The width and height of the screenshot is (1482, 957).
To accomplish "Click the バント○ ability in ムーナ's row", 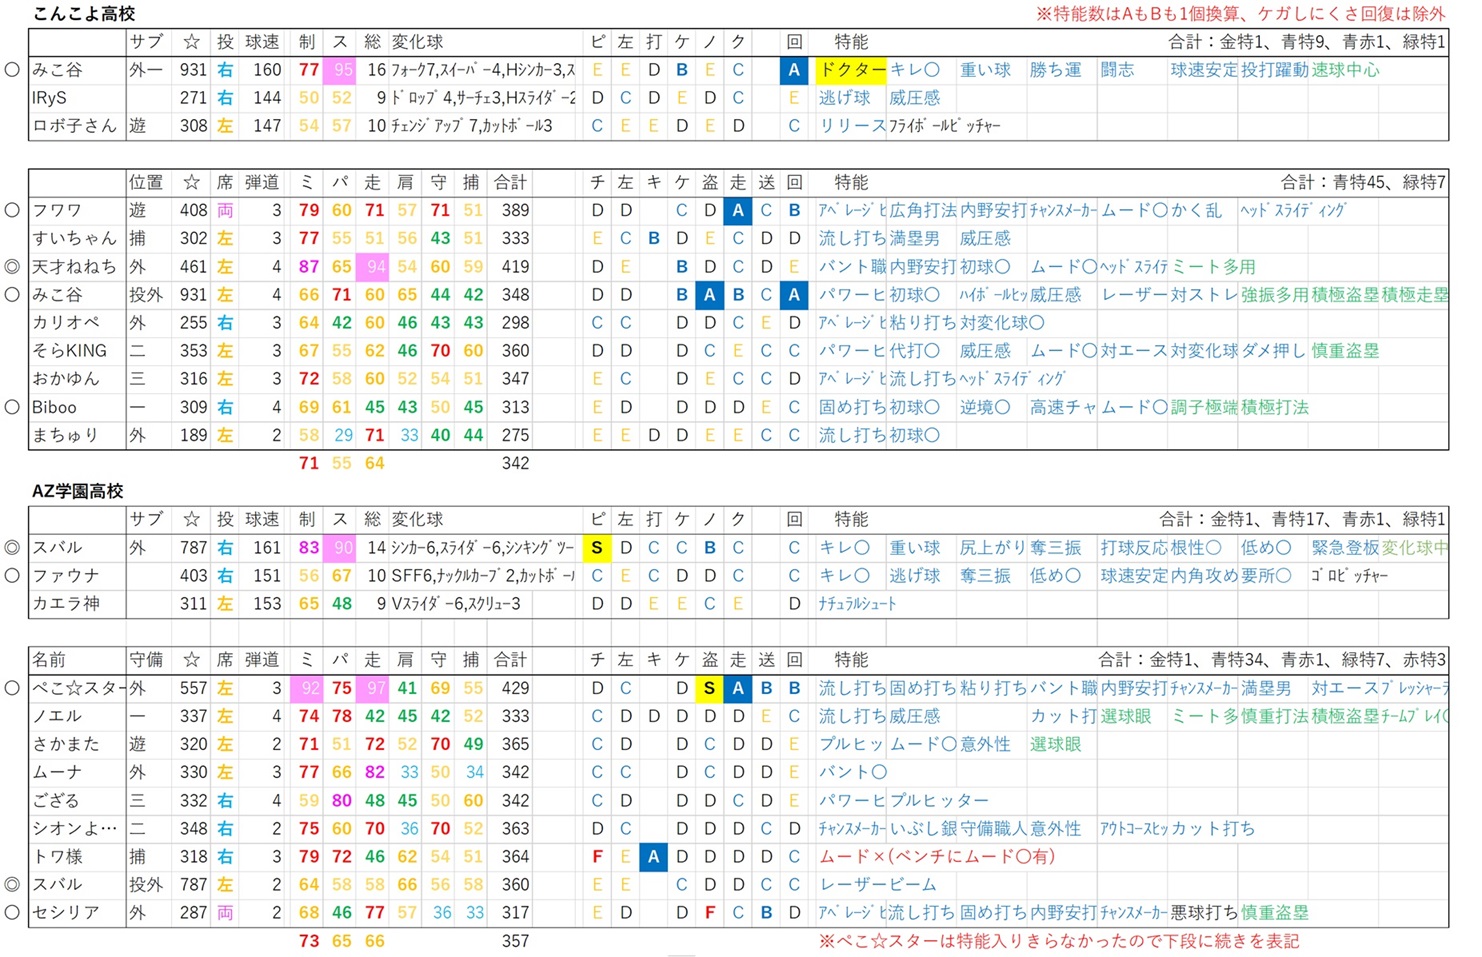I will pos(852,772).
